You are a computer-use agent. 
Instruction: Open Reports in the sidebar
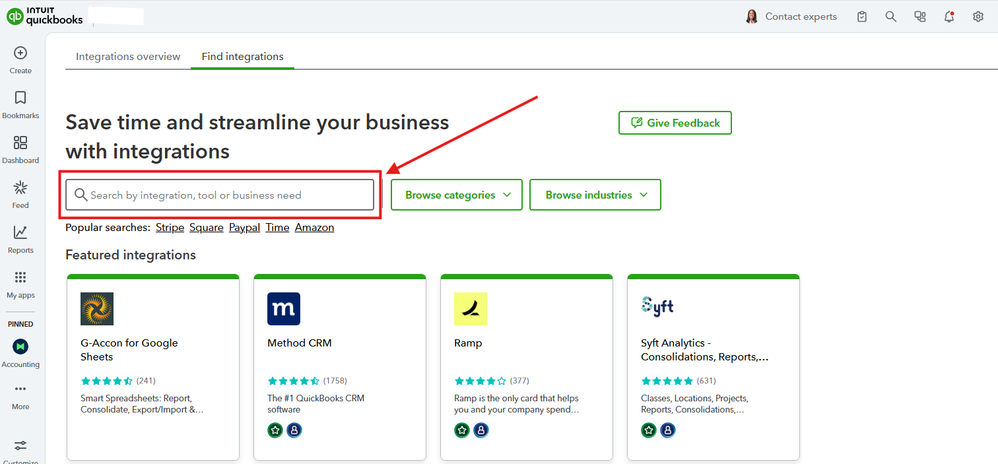pyautogui.click(x=20, y=232)
